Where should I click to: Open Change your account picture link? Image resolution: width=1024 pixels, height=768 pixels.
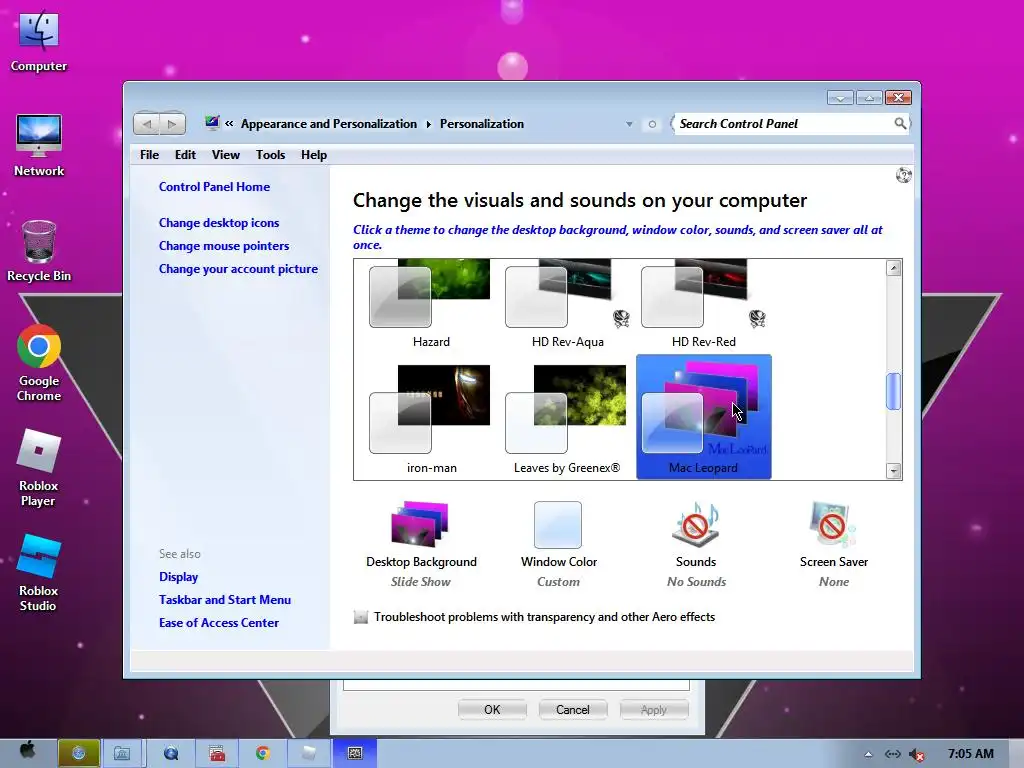238,268
